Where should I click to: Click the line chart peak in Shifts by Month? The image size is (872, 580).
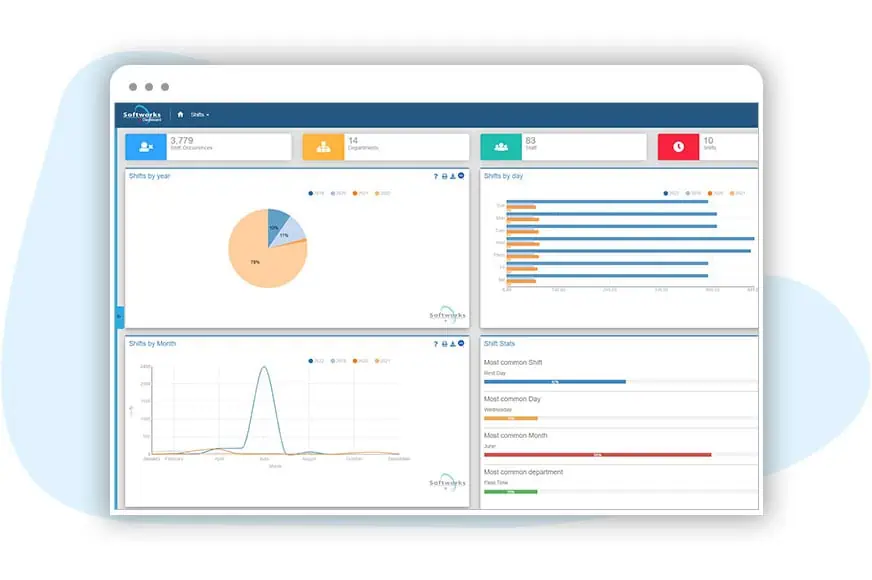264,367
